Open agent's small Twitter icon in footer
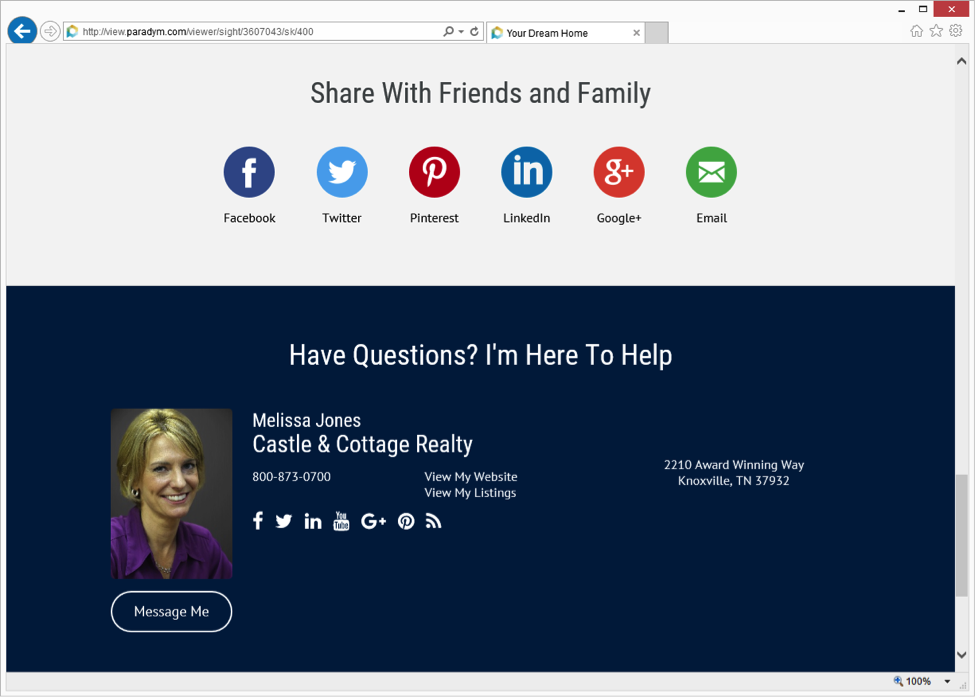 pos(284,521)
